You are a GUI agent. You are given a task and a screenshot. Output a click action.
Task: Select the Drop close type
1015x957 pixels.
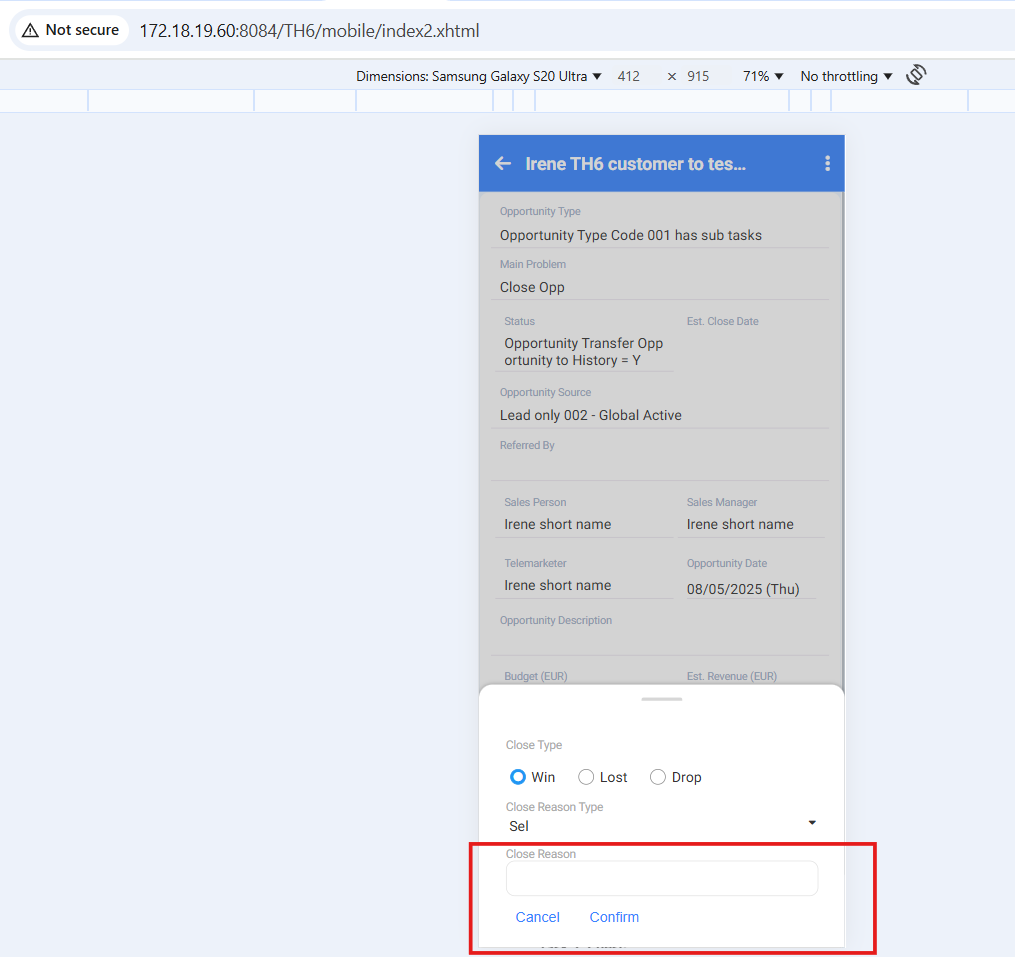pyautogui.click(x=658, y=777)
